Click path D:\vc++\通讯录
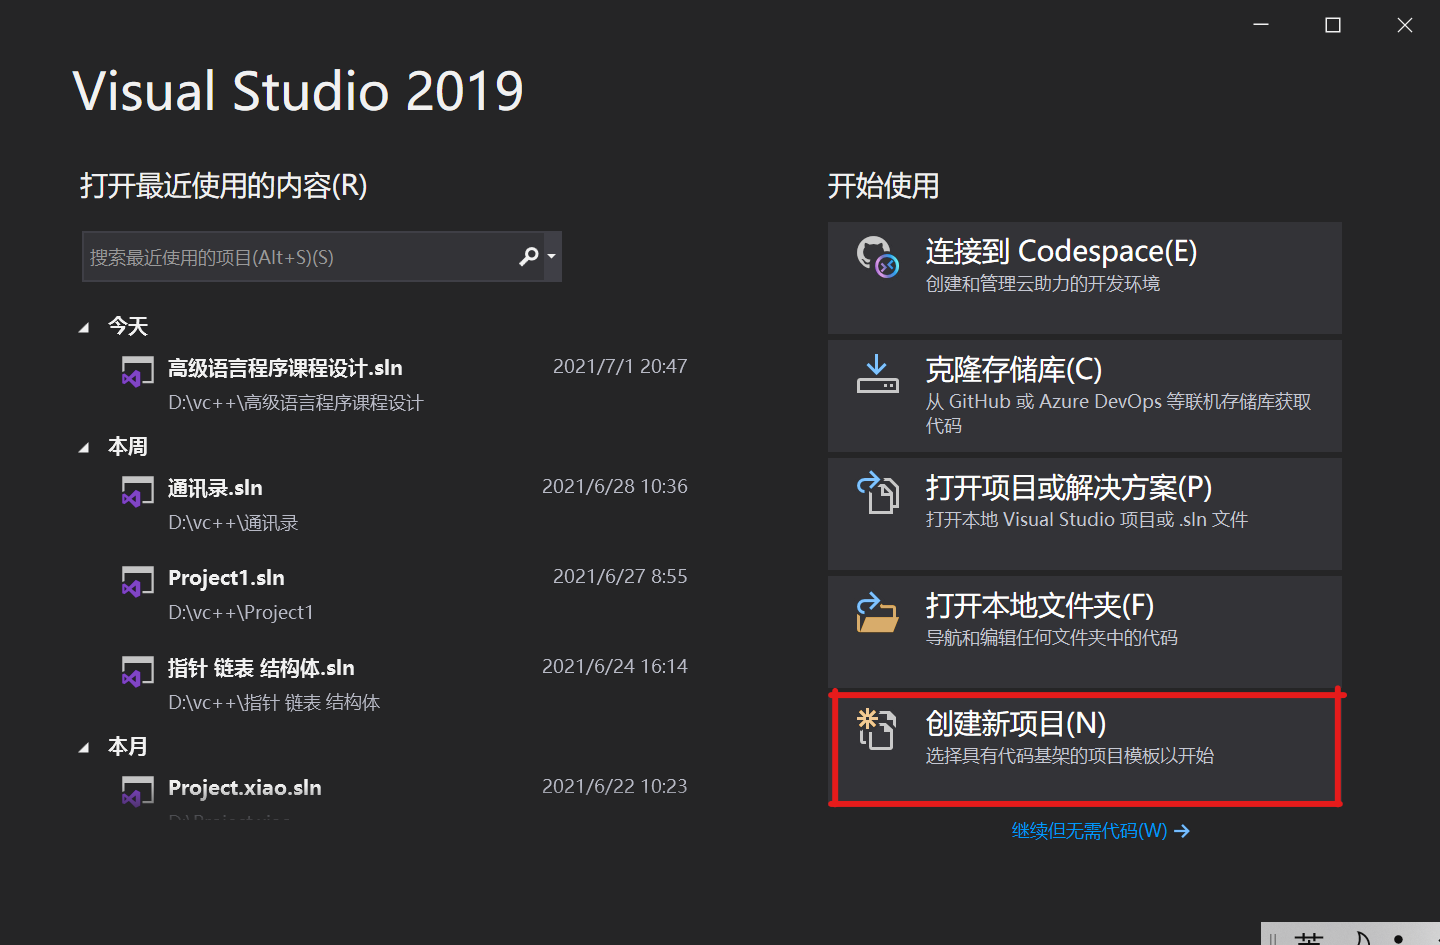The height and width of the screenshot is (945, 1440). (233, 523)
